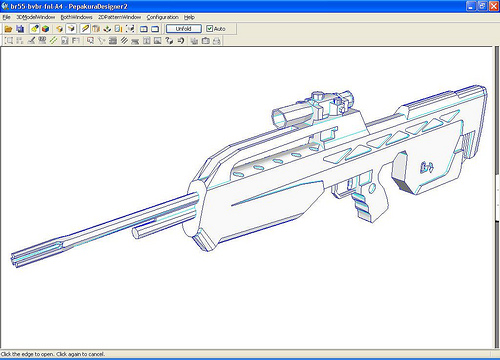Open the File menu
Viewport: 500px width, 360px height.
tap(6, 17)
